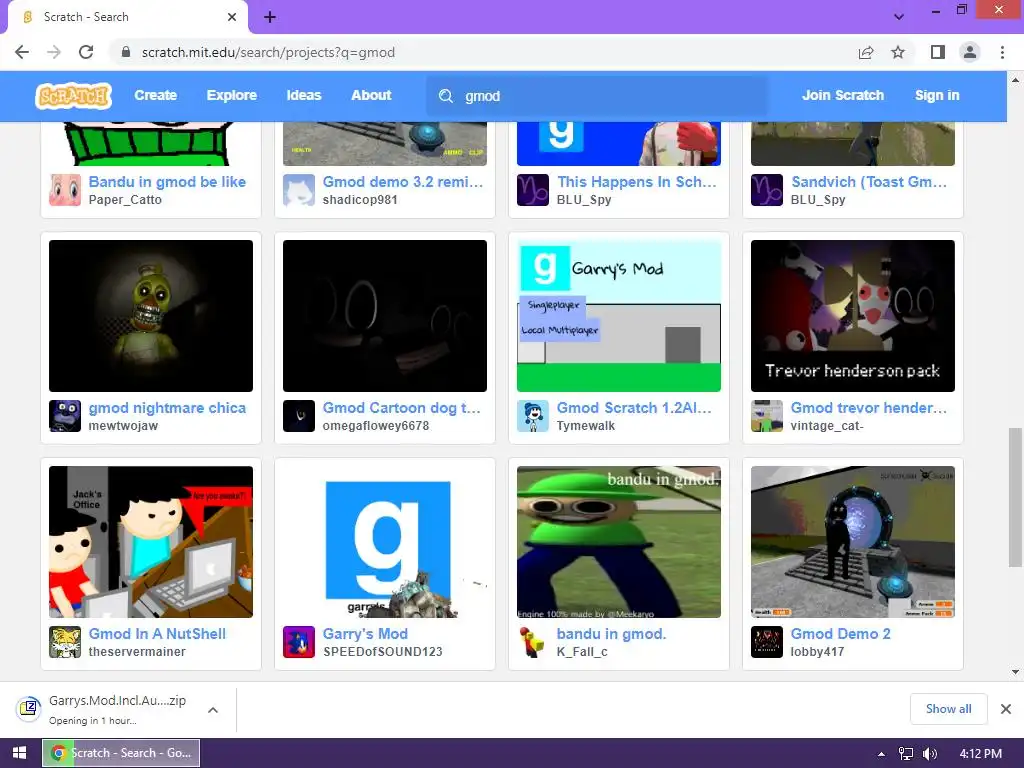The image size is (1024, 768).
Task: Click lobby417's avatar
Action: (767, 642)
